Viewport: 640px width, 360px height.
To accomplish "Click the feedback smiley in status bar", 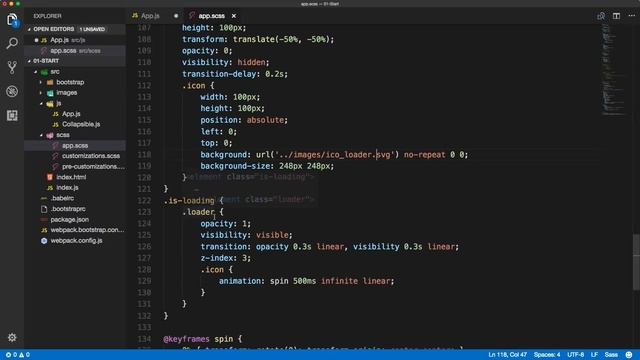I will (629, 355).
